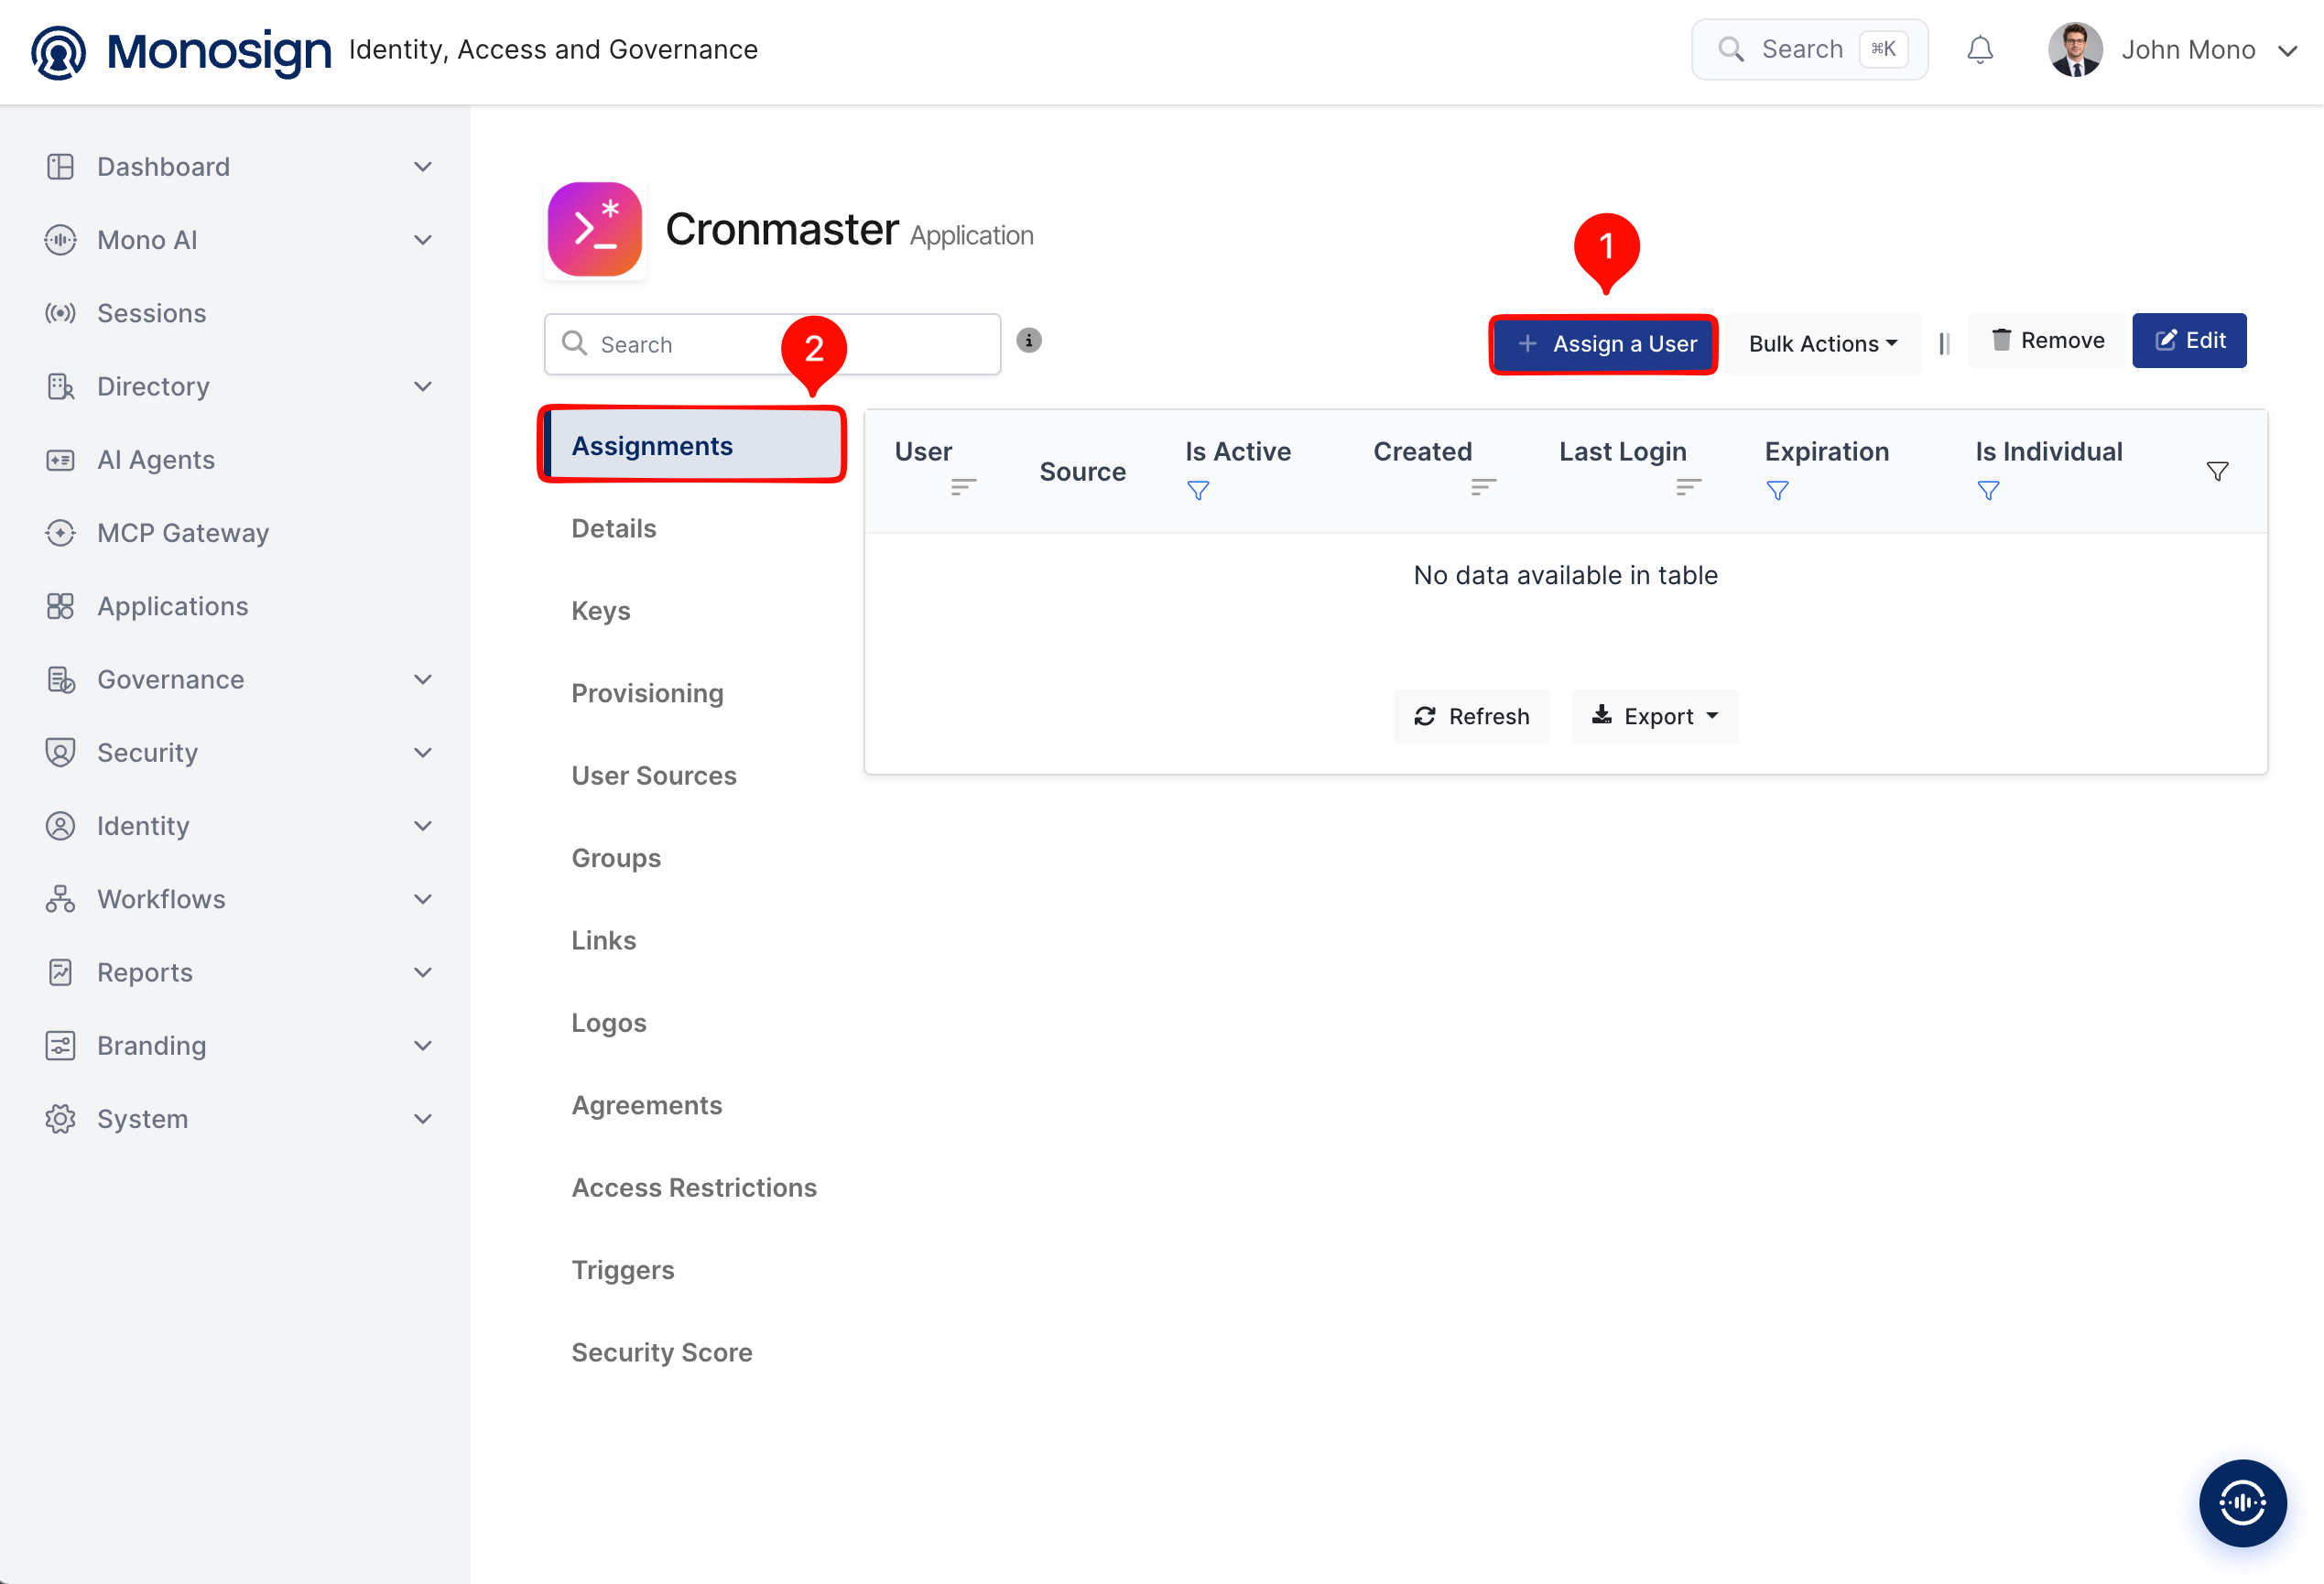Click the AI Agents sidebar icon
2324x1584 pixels.
coord(60,460)
